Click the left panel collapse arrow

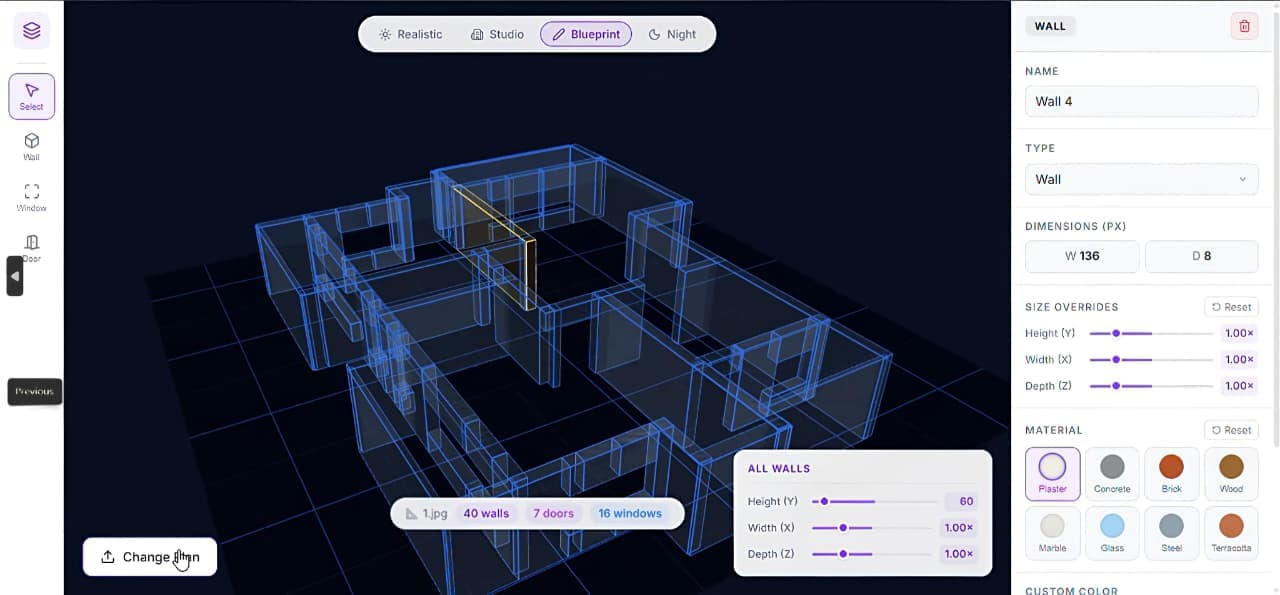[14, 276]
